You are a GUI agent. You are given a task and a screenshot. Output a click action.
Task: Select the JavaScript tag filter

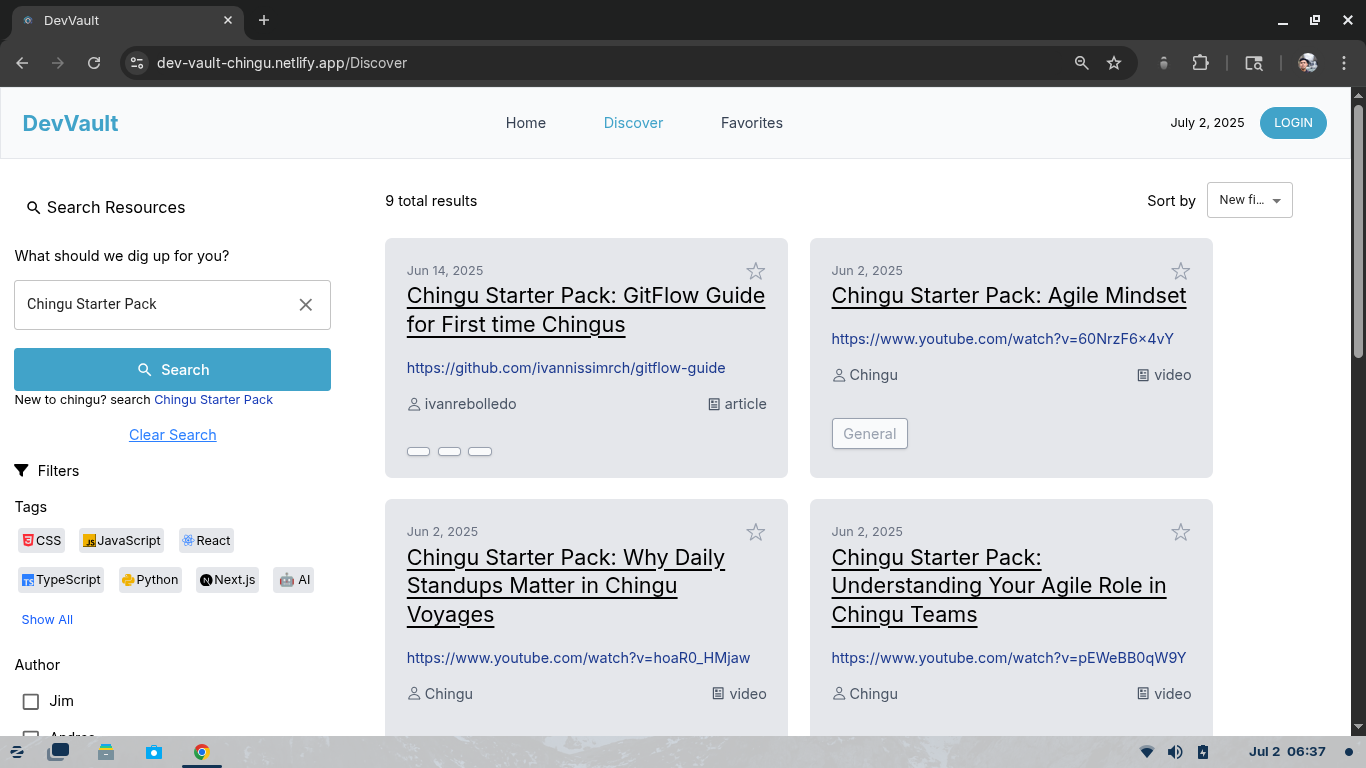pyautogui.click(x=122, y=541)
